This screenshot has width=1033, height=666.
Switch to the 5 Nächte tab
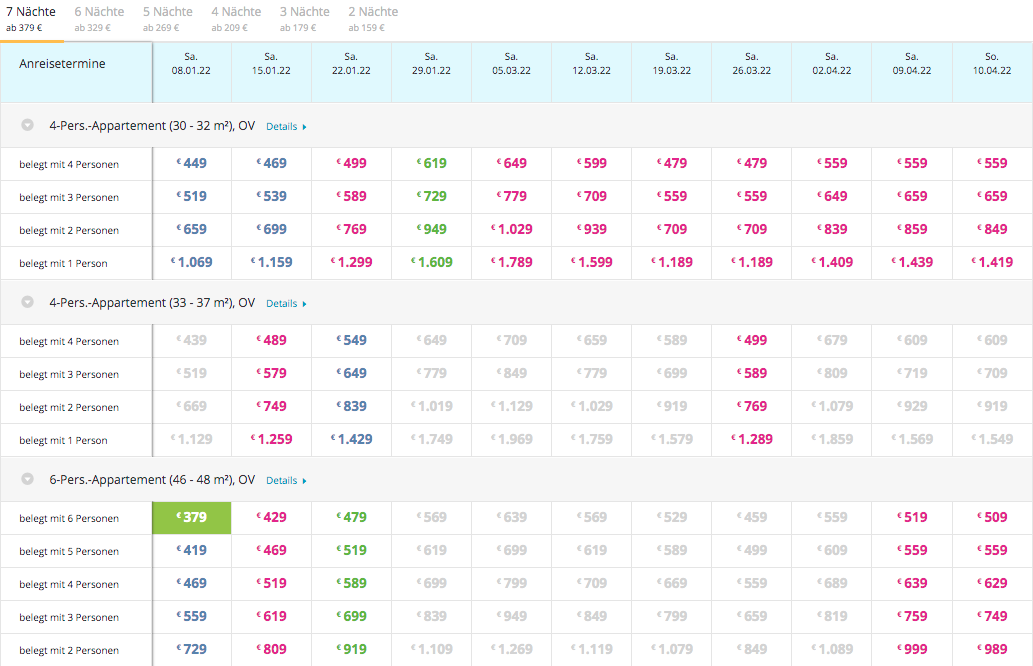pos(167,18)
